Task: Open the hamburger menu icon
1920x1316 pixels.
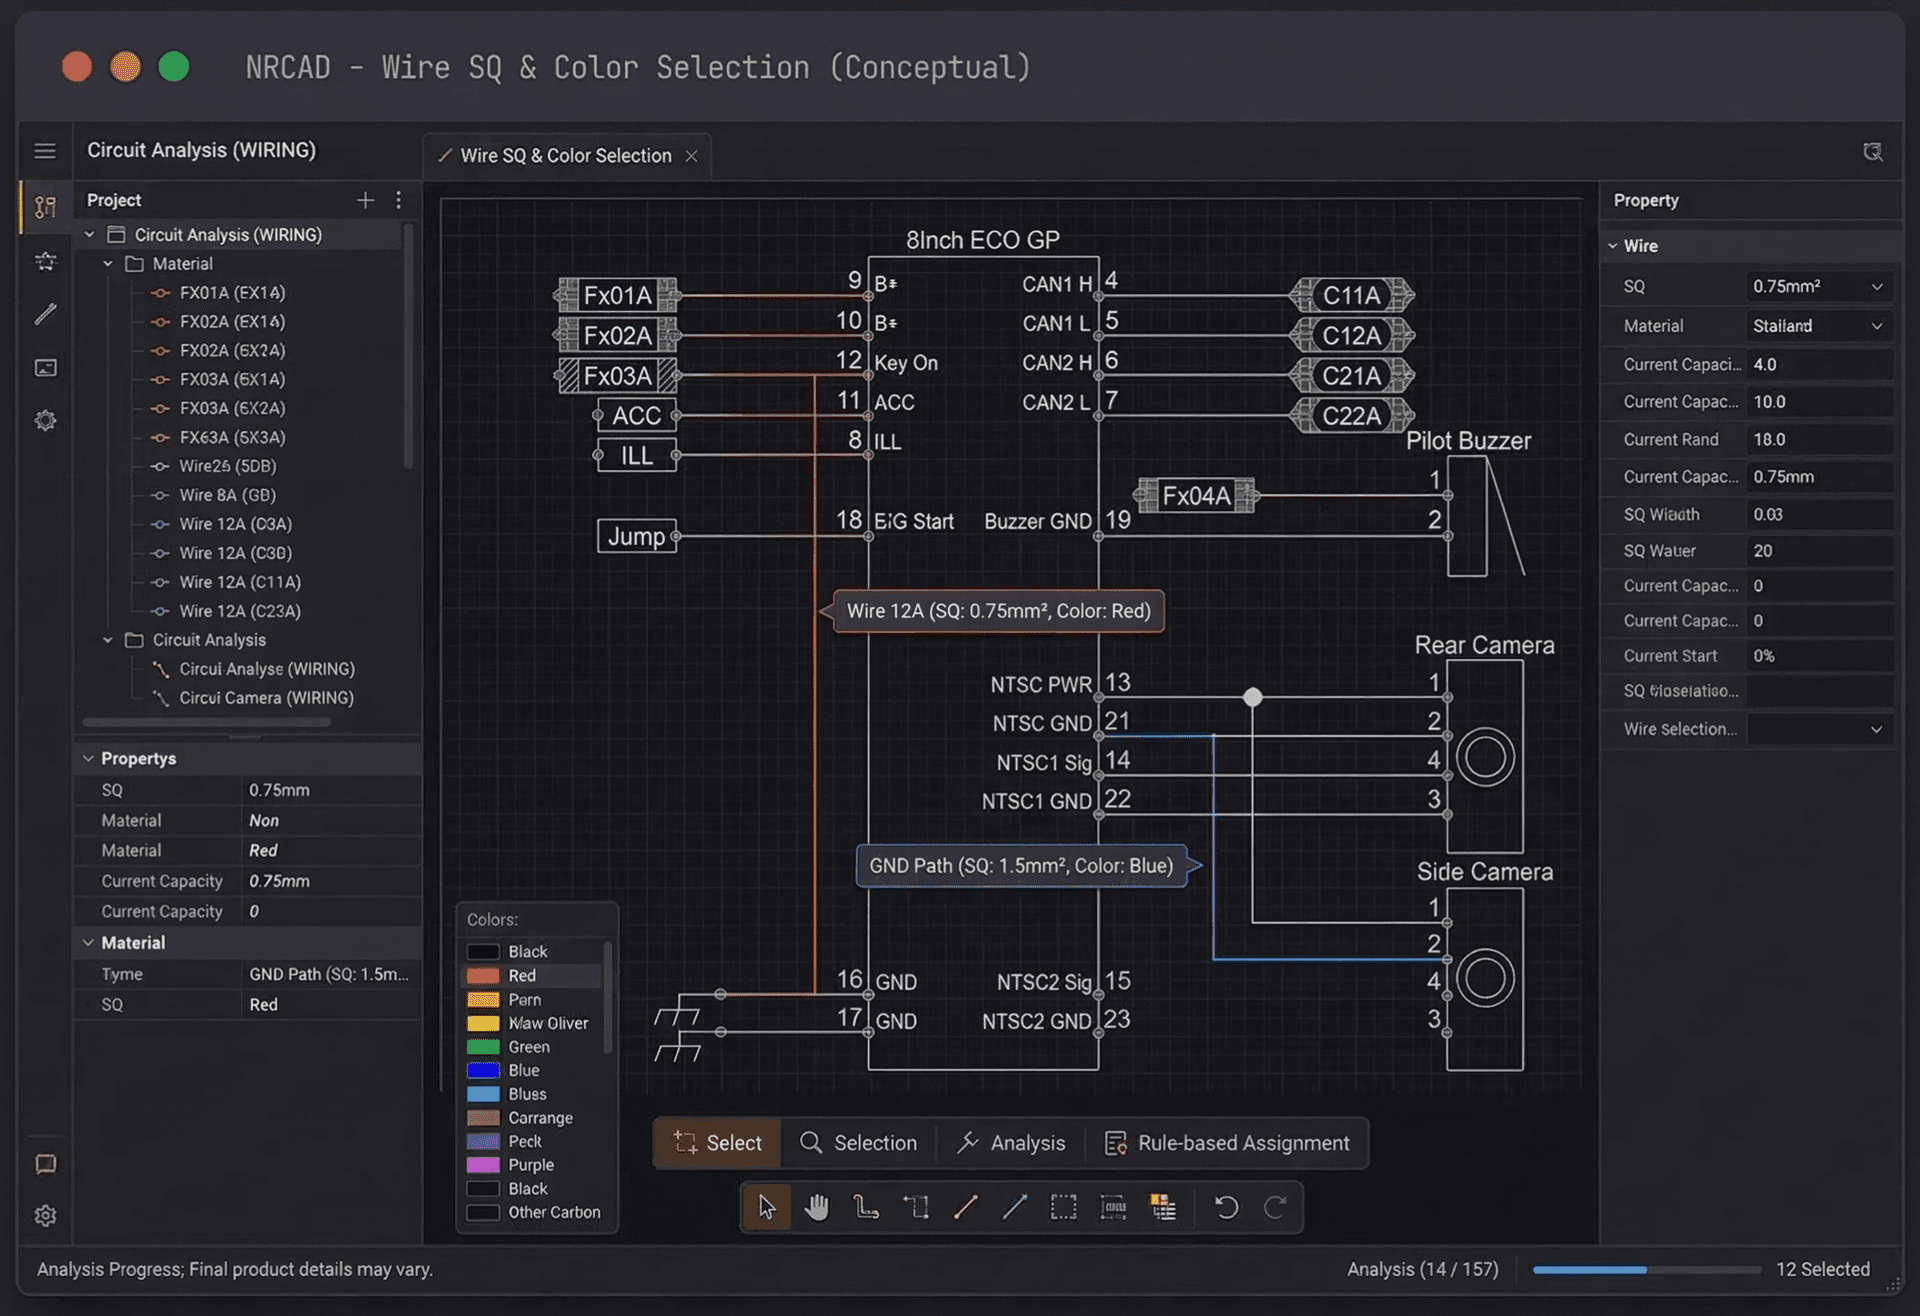Action: pyautogui.click(x=45, y=151)
